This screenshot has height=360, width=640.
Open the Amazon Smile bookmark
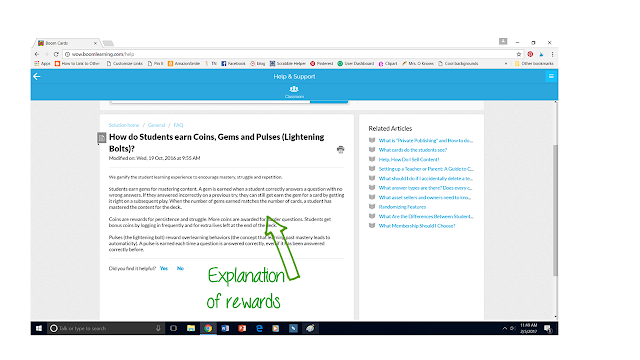coord(184,64)
